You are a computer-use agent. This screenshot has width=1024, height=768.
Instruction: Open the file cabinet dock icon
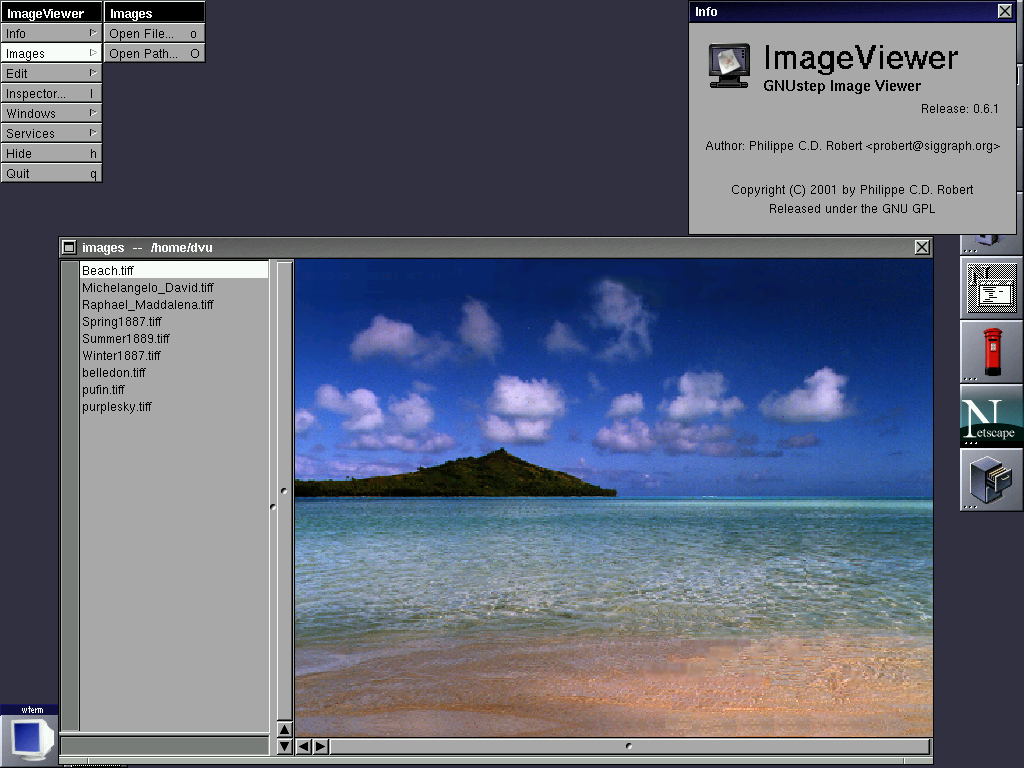pyautogui.click(x=991, y=479)
